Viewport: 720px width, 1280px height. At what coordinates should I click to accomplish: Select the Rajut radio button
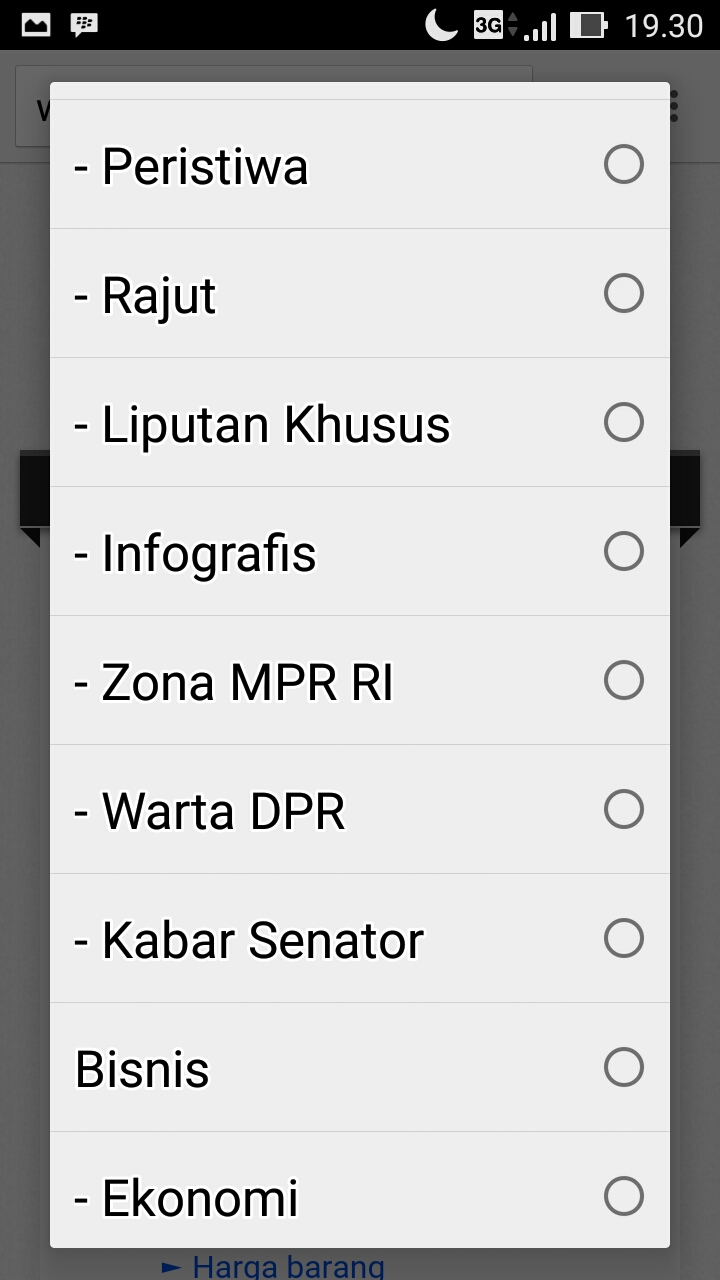[x=623, y=293]
